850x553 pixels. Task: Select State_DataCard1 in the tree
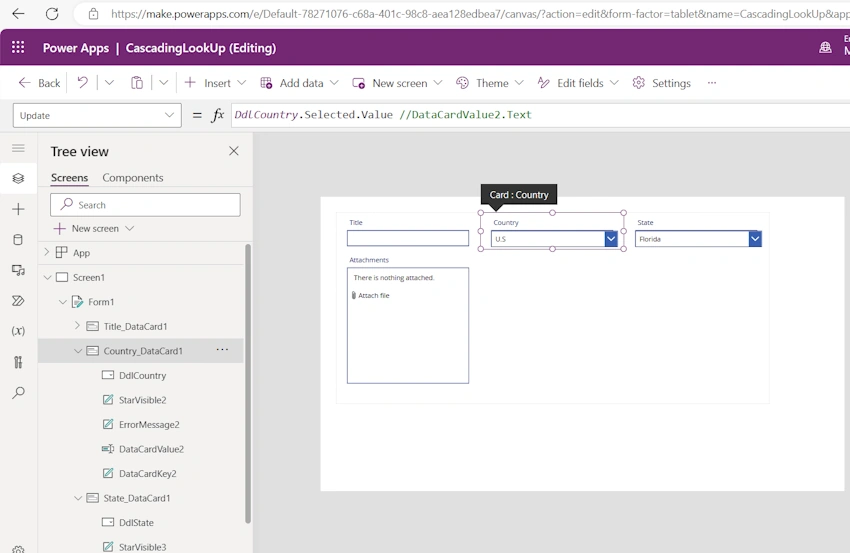point(137,498)
